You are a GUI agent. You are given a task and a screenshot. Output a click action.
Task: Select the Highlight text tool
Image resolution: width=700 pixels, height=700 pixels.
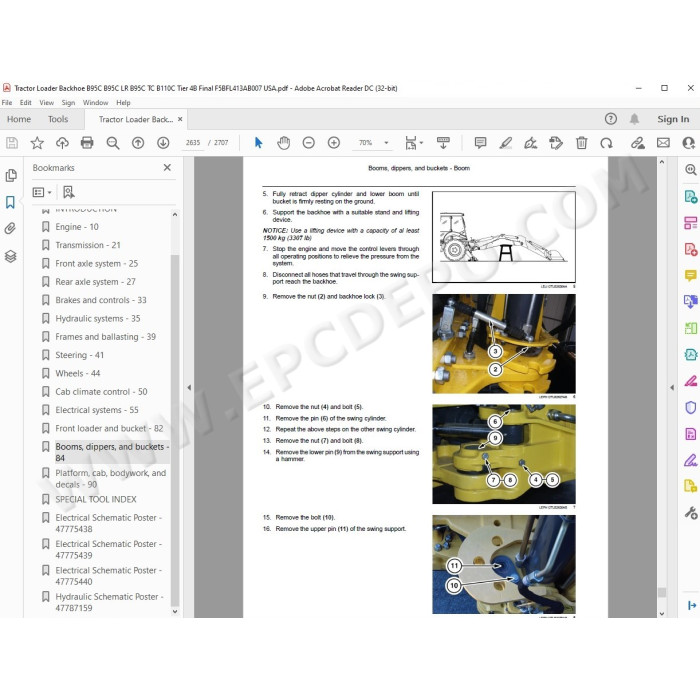(505, 143)
